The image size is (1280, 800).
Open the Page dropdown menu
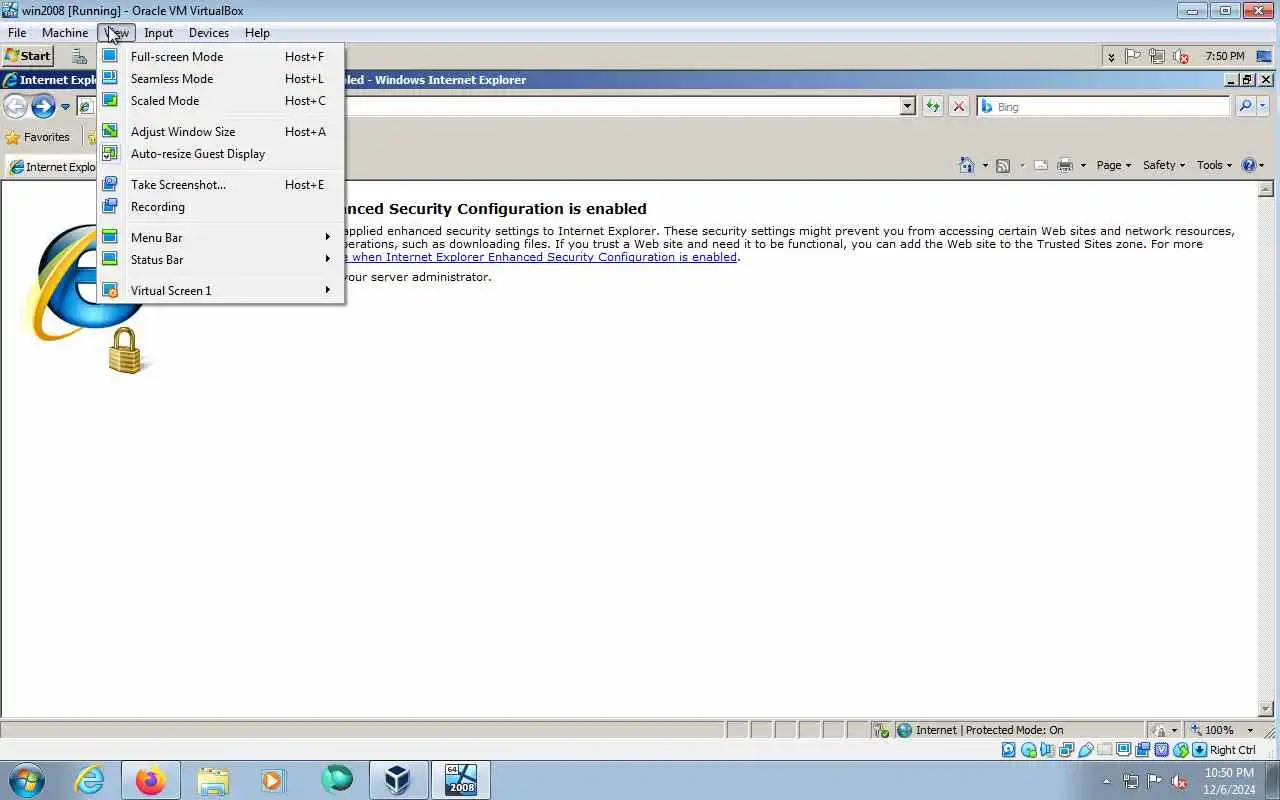(x=1113, y=165)
